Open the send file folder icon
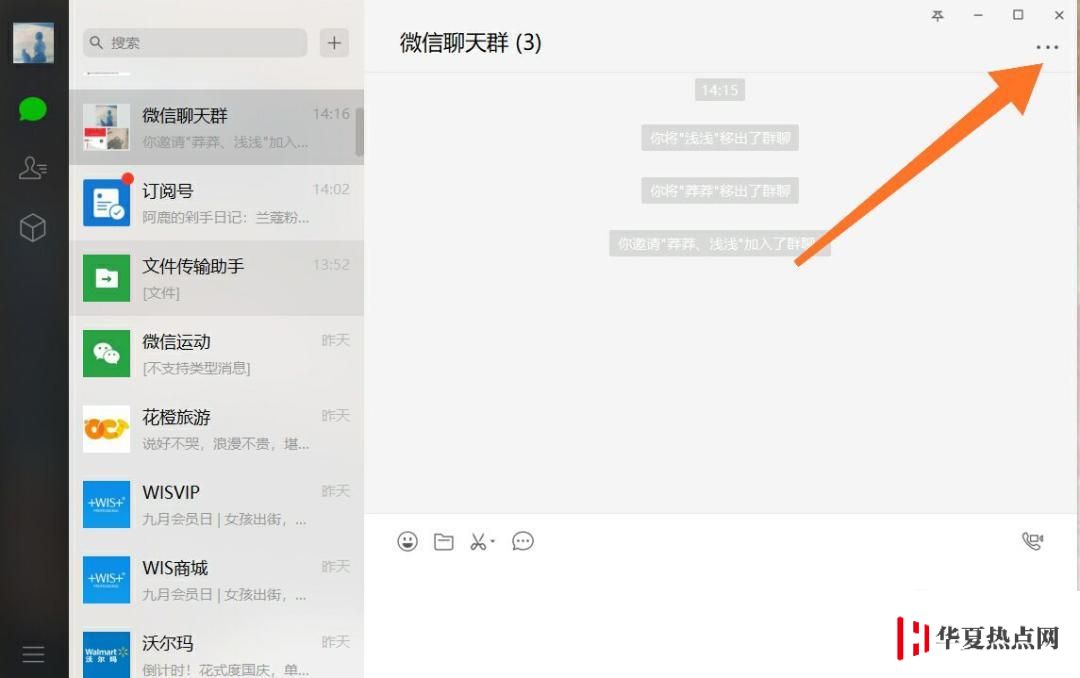 (444, 542)
